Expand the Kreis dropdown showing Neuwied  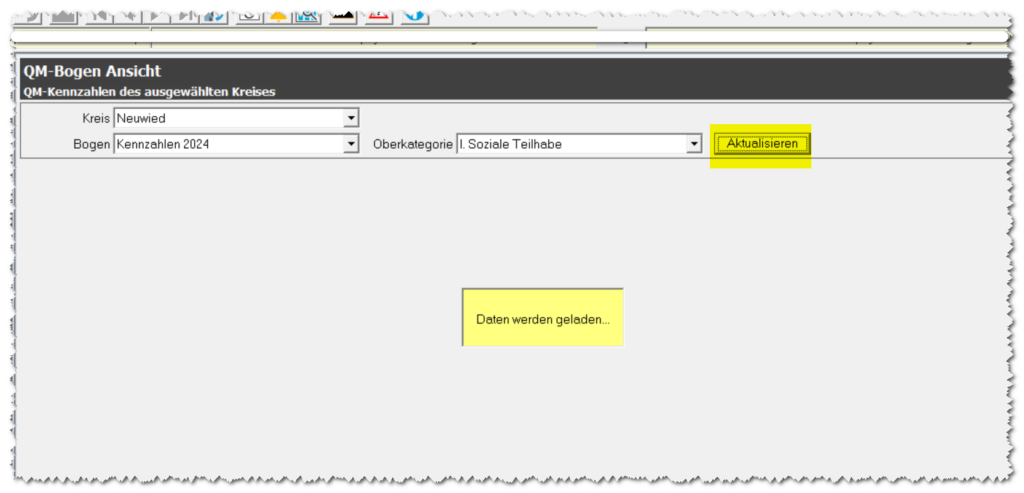[351, 119]
